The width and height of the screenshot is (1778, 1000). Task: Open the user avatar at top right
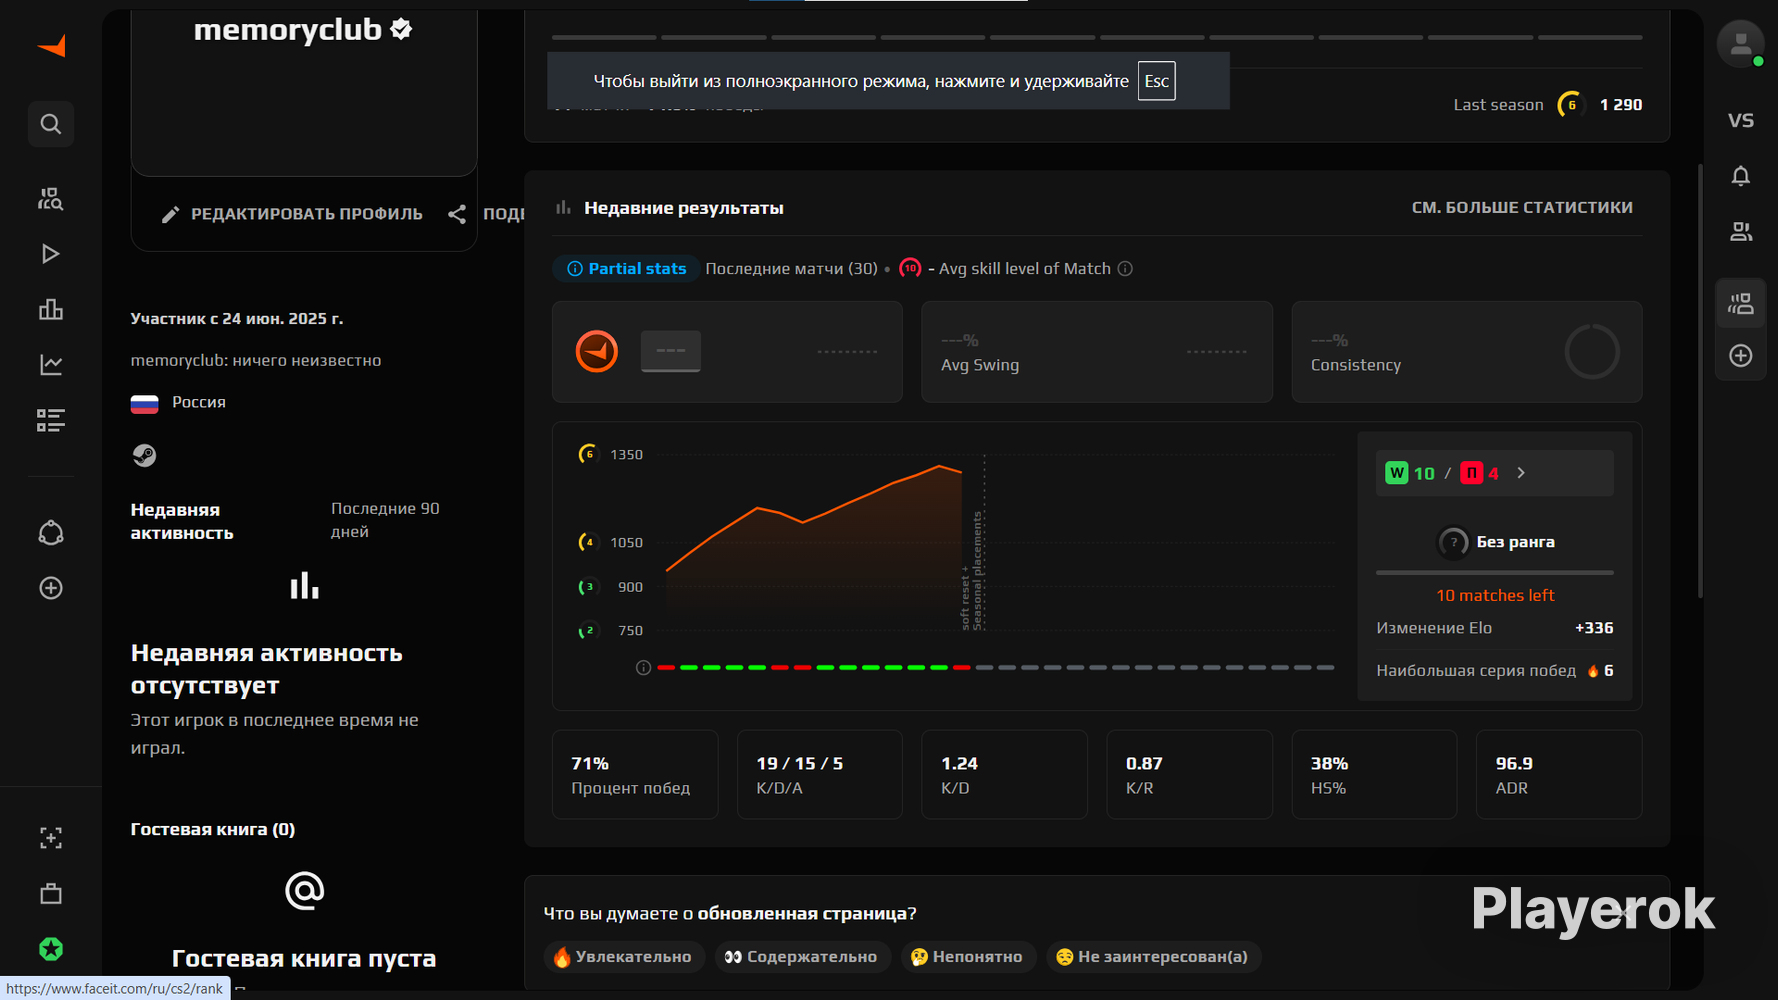coord(1741,43)
